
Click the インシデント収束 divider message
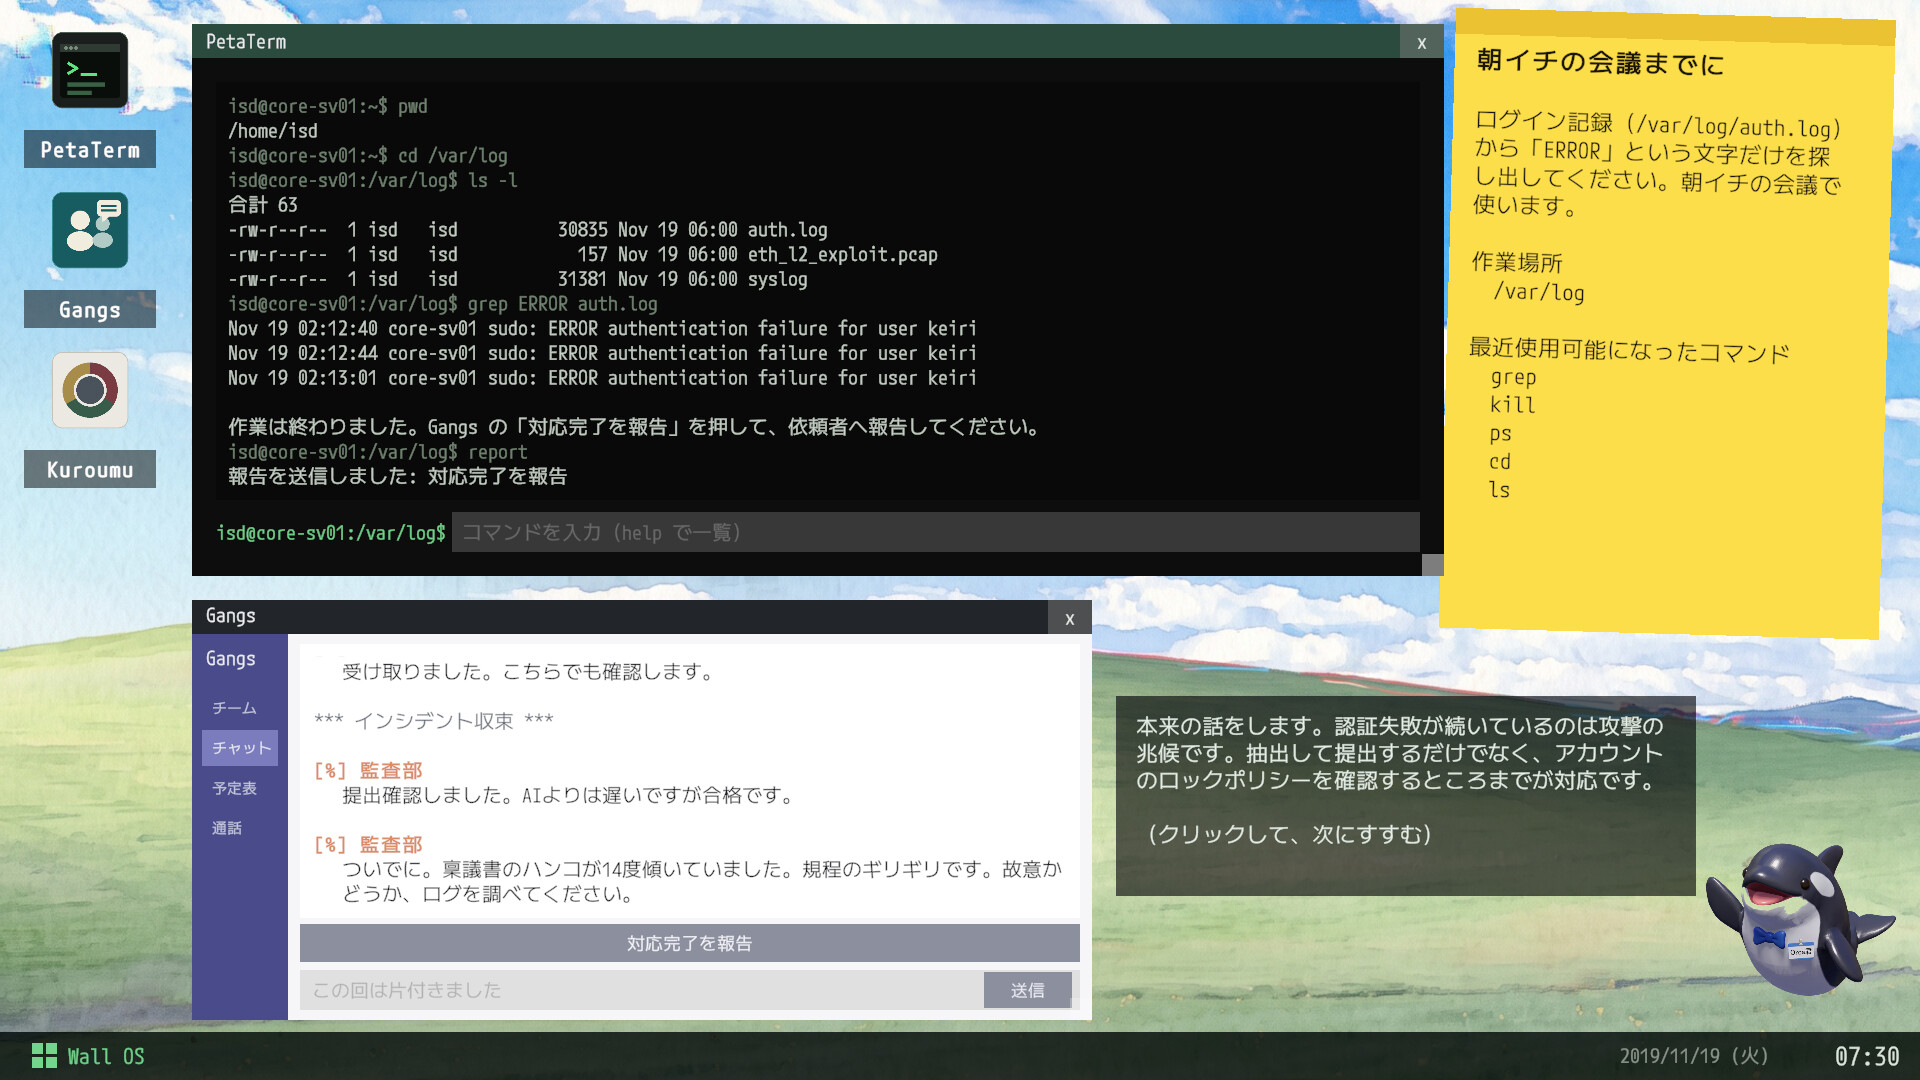(433, 721)
